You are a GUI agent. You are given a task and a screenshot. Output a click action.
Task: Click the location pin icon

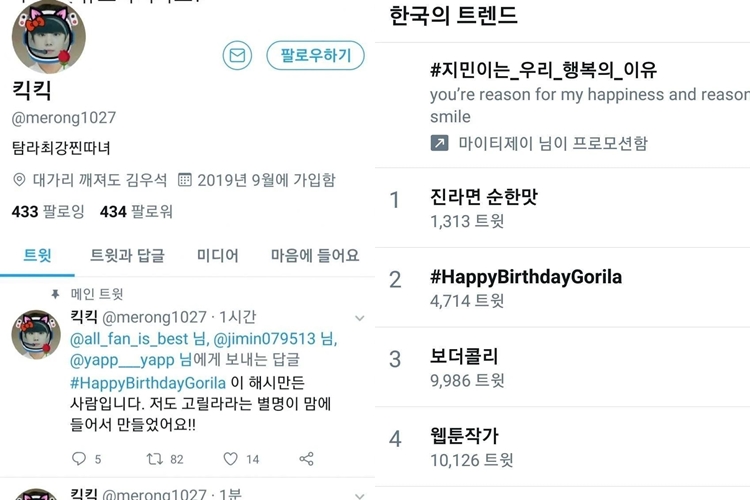click(x=20, y=180)
